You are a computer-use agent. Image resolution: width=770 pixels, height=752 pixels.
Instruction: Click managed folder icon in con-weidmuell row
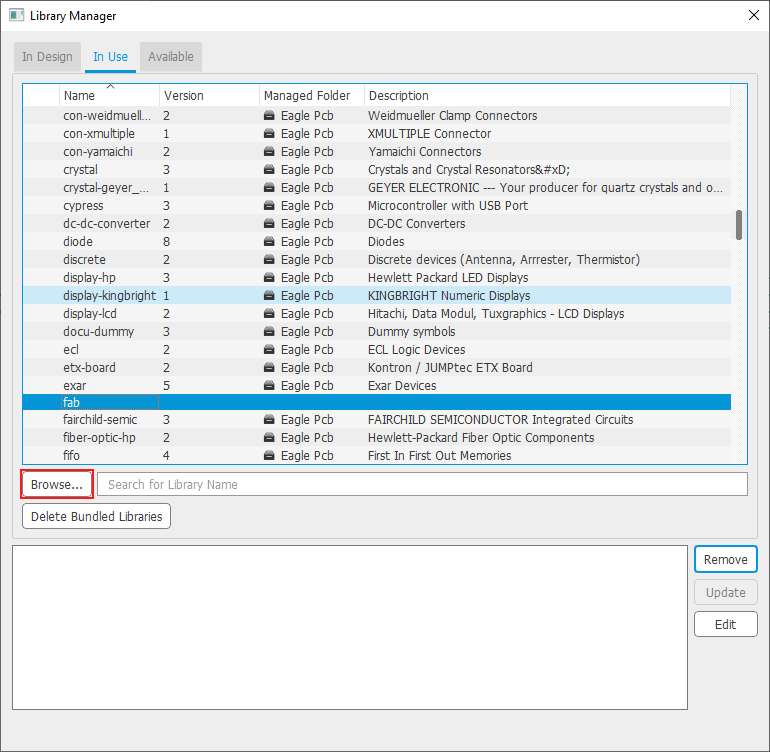pyautogui.click(x=269, y=115)
